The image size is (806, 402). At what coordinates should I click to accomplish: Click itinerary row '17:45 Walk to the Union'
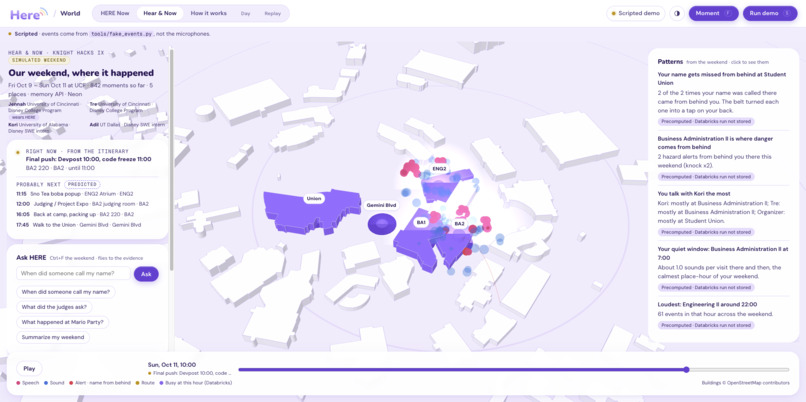click(87, 225)
